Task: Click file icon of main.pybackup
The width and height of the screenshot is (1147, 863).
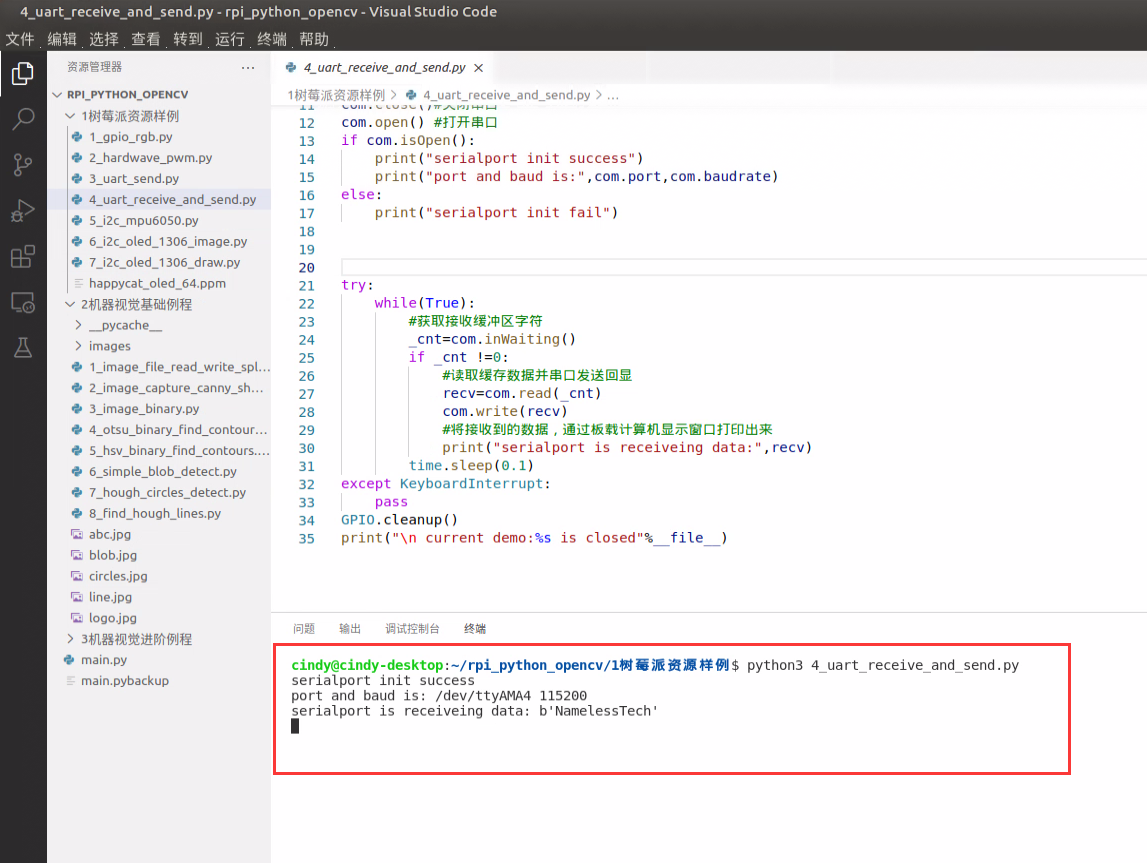Action: [70, 681]
